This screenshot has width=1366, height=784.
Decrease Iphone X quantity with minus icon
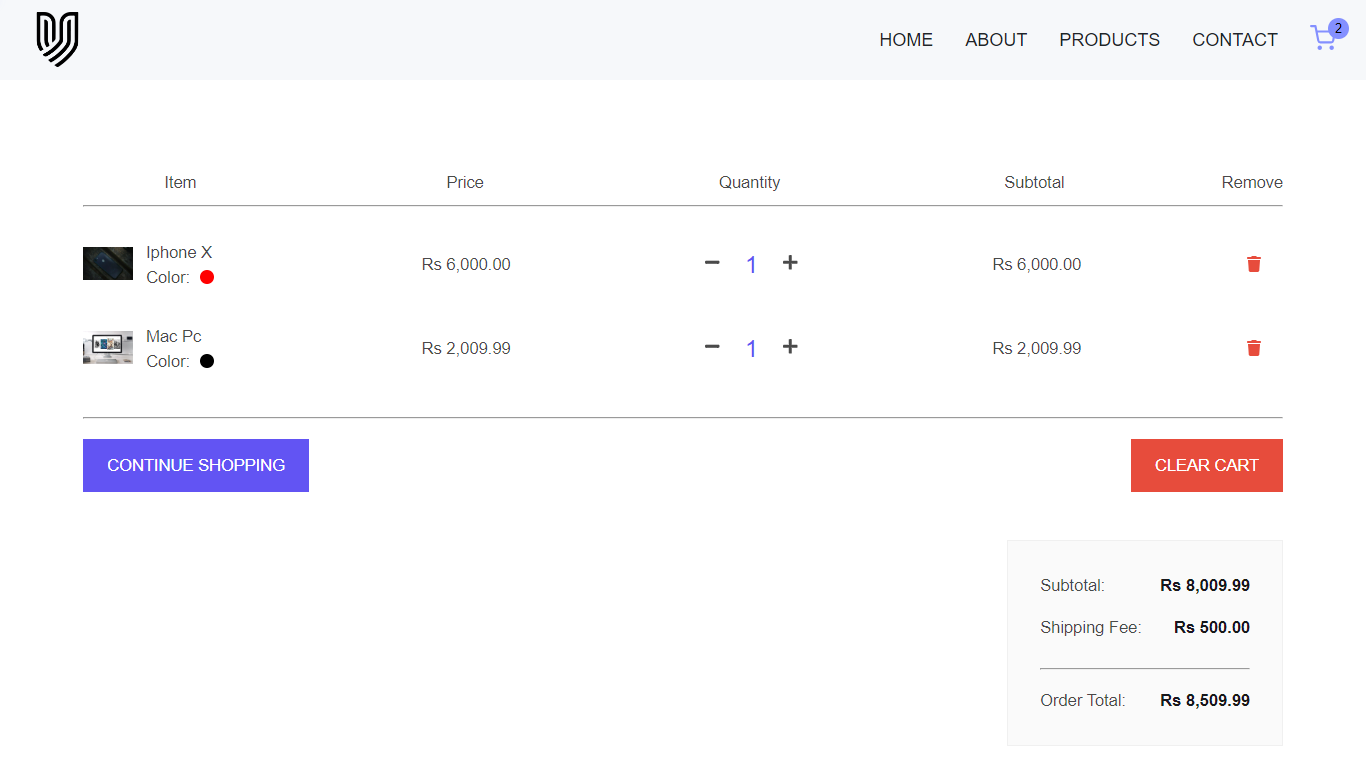[712, 263]
